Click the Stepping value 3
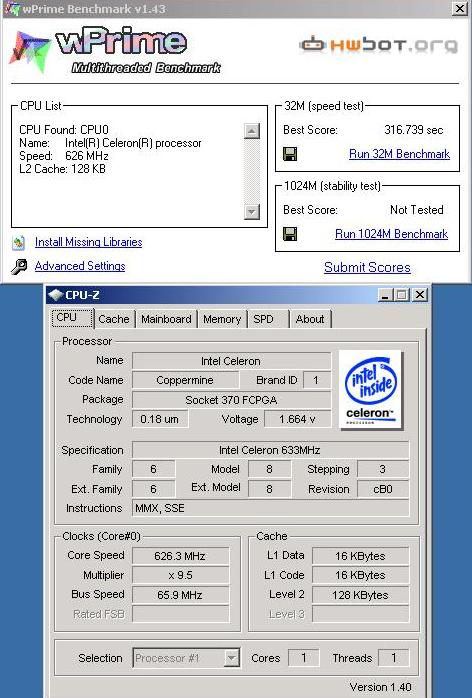 click(x=383, y=469)
